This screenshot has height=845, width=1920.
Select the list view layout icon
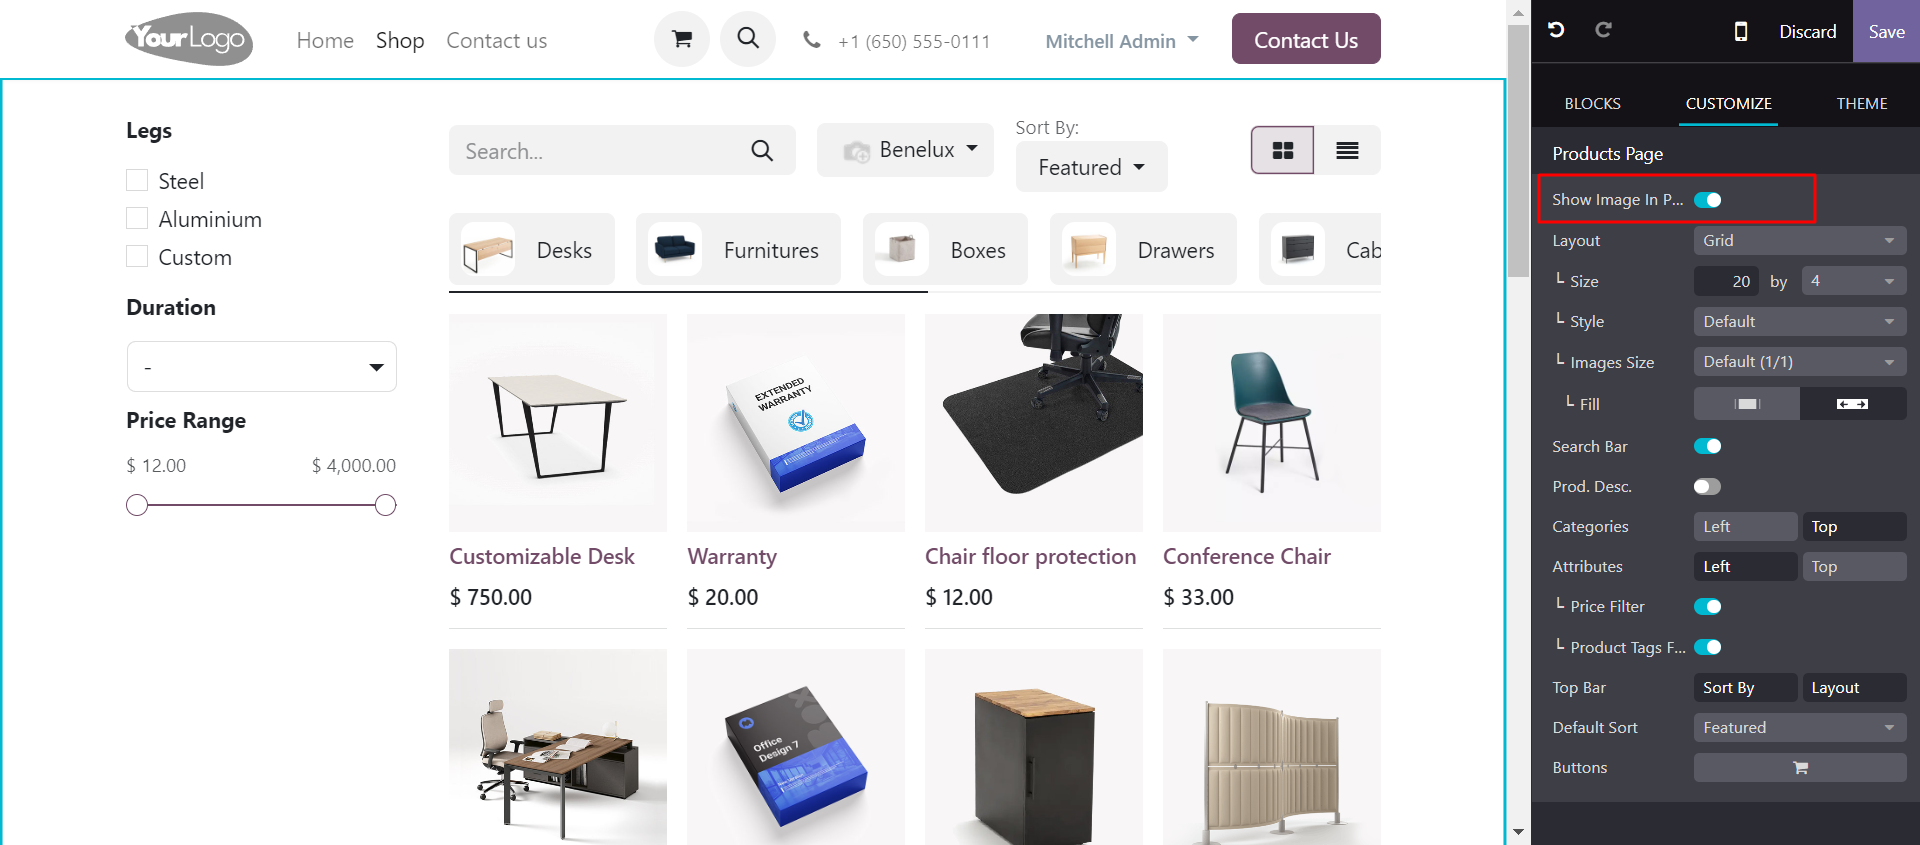[1347, 150]
